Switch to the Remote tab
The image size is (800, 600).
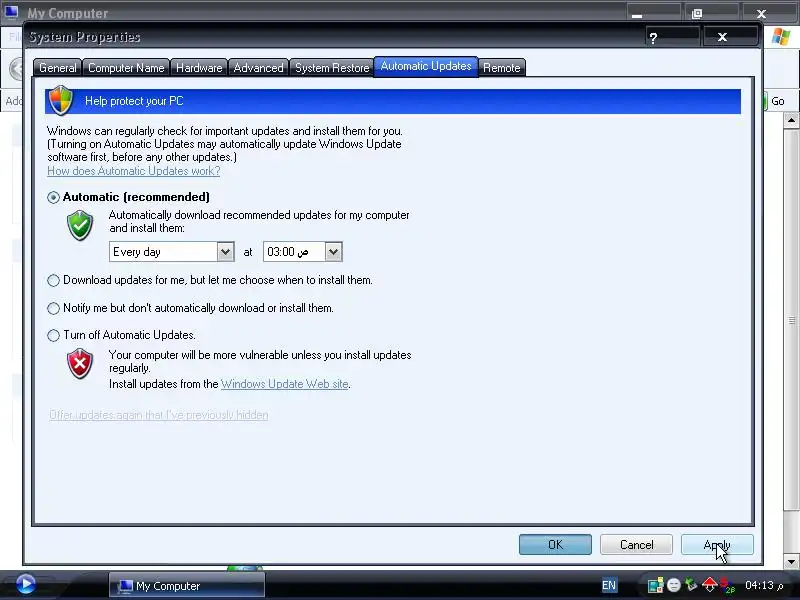[502, 68]
